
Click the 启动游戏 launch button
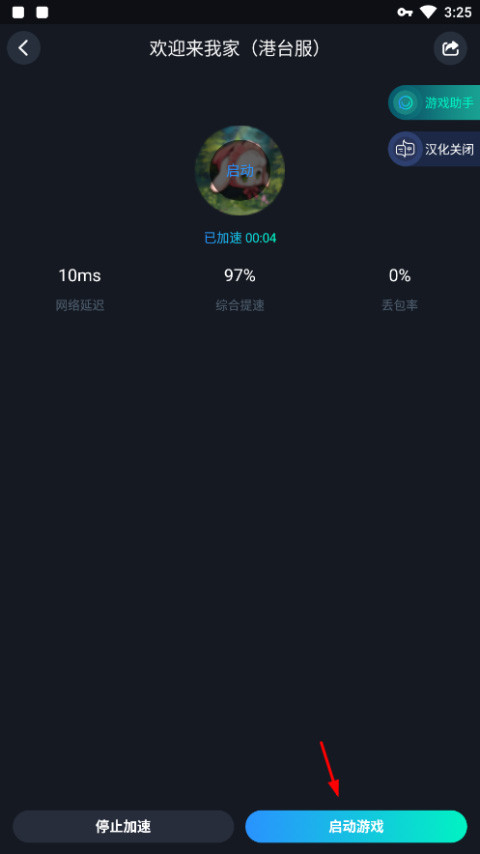[356, 827]
